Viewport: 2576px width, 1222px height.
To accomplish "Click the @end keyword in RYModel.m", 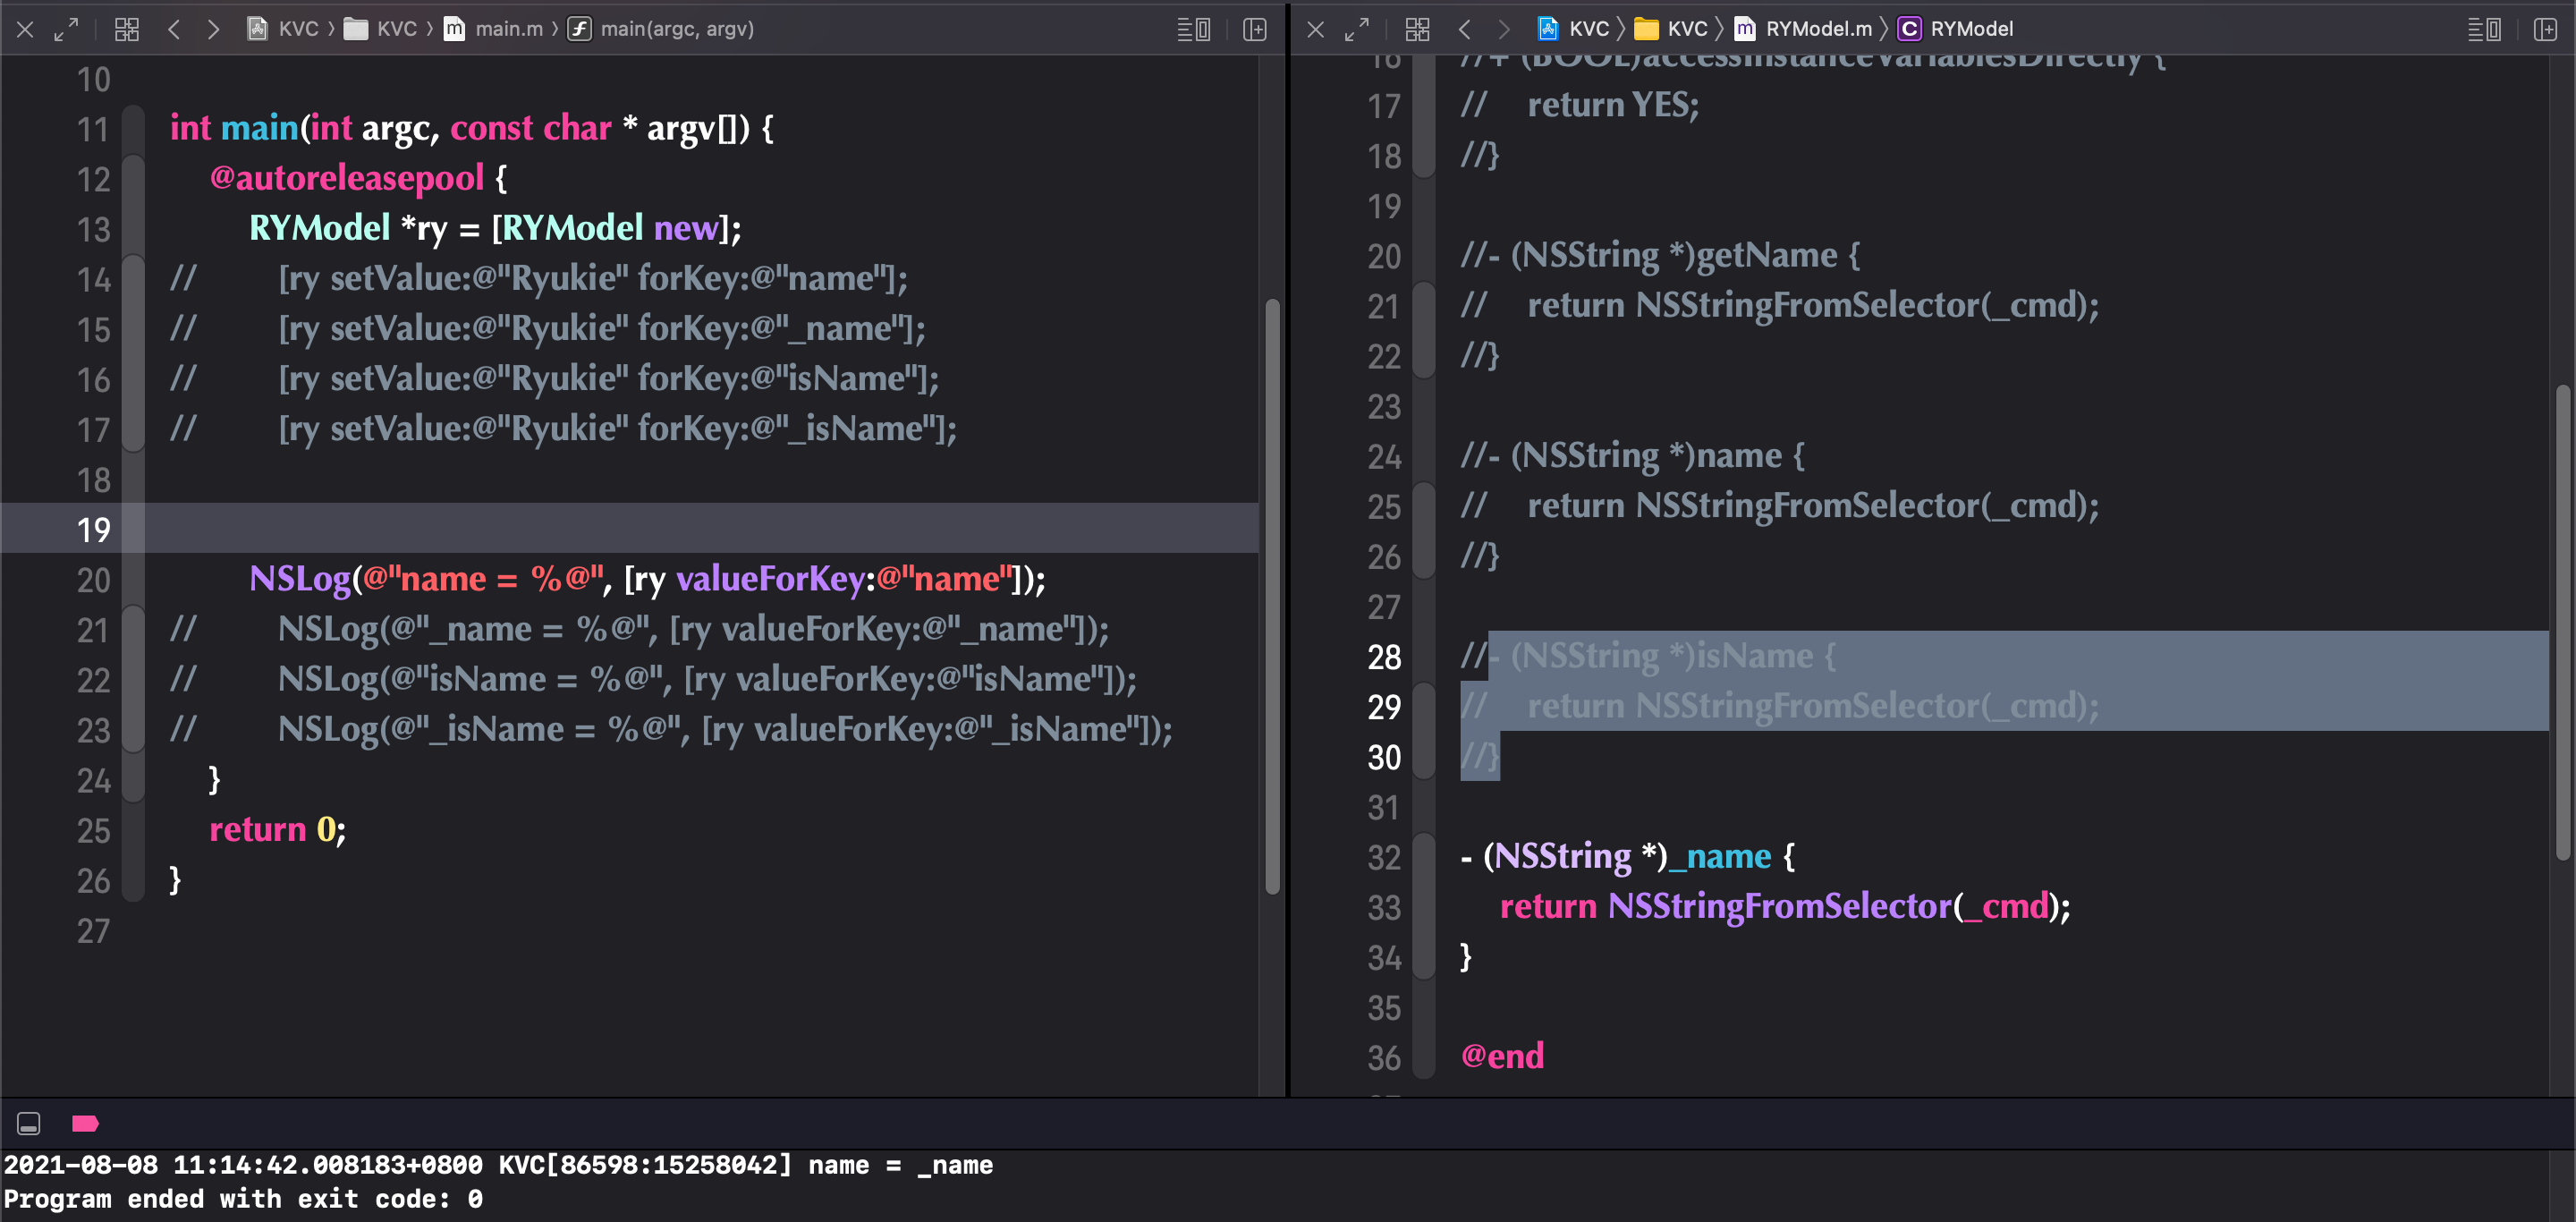I will point(1502,1056).
